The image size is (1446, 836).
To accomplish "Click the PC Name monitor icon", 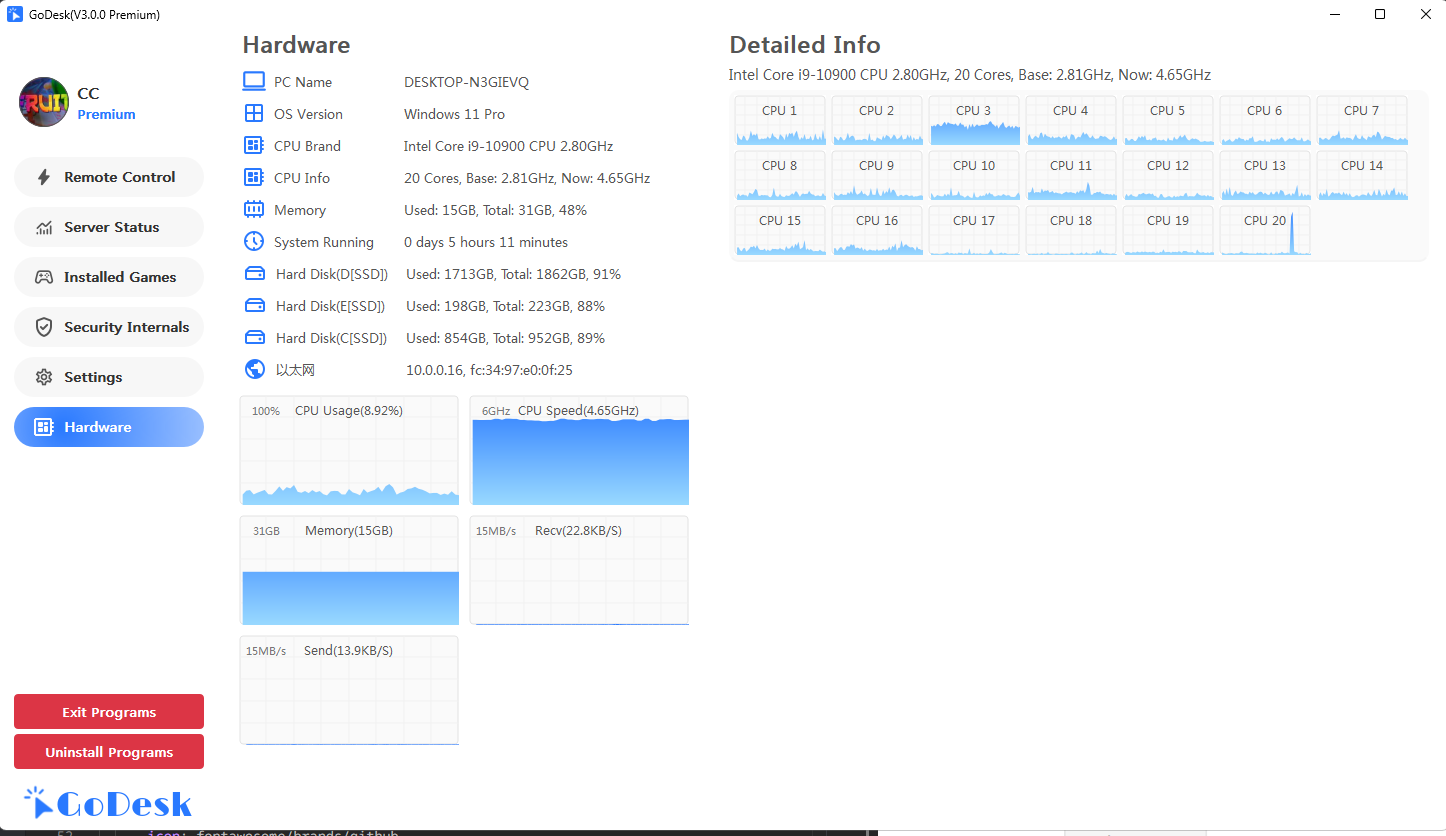I will (x=254, y=82).
